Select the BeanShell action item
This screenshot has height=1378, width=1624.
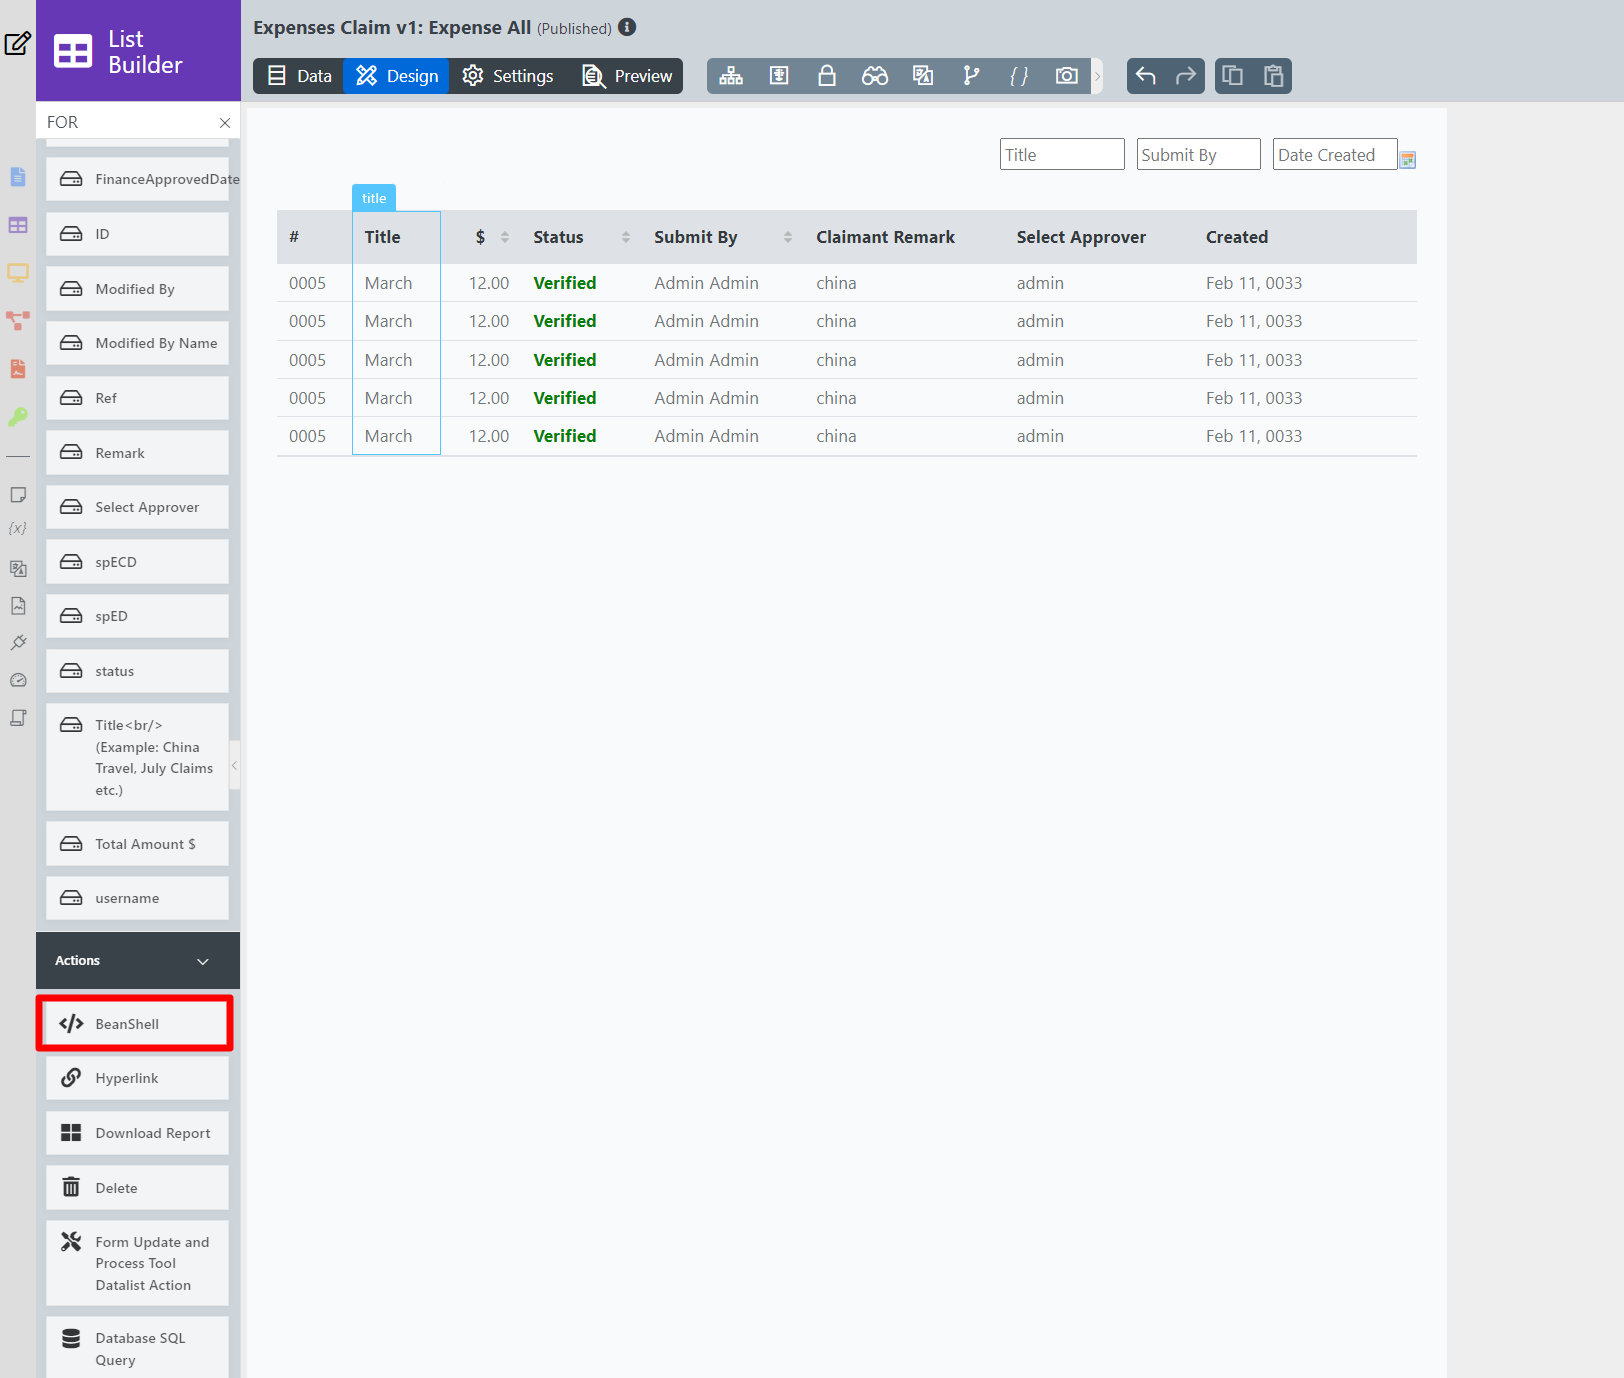(136, 1024)
